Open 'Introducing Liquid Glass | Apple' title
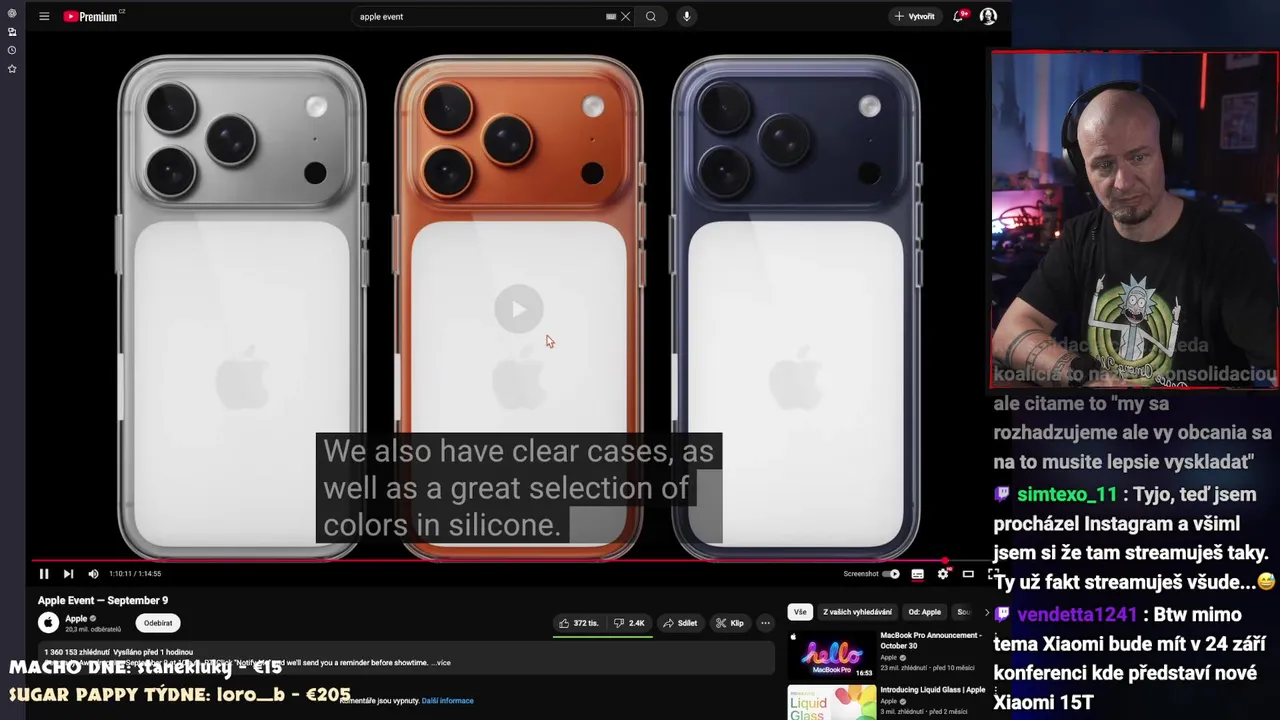The image size is (1280, 720). [x=932, y=690]
